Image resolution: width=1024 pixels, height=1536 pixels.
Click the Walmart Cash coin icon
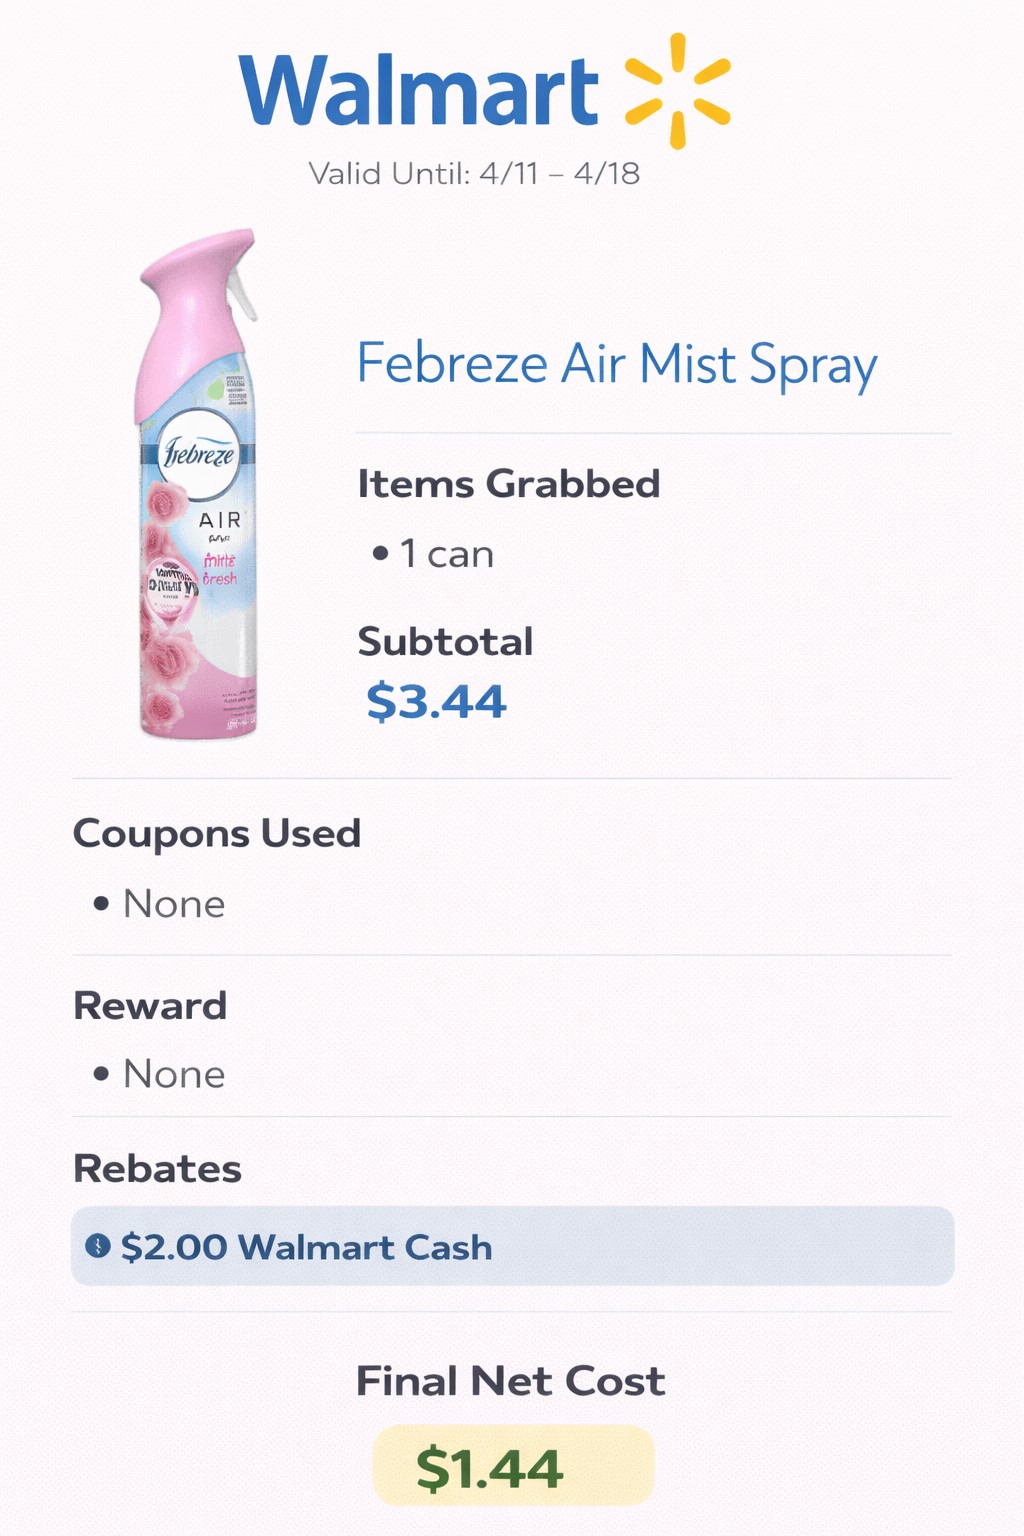(x=97, y=1246)
